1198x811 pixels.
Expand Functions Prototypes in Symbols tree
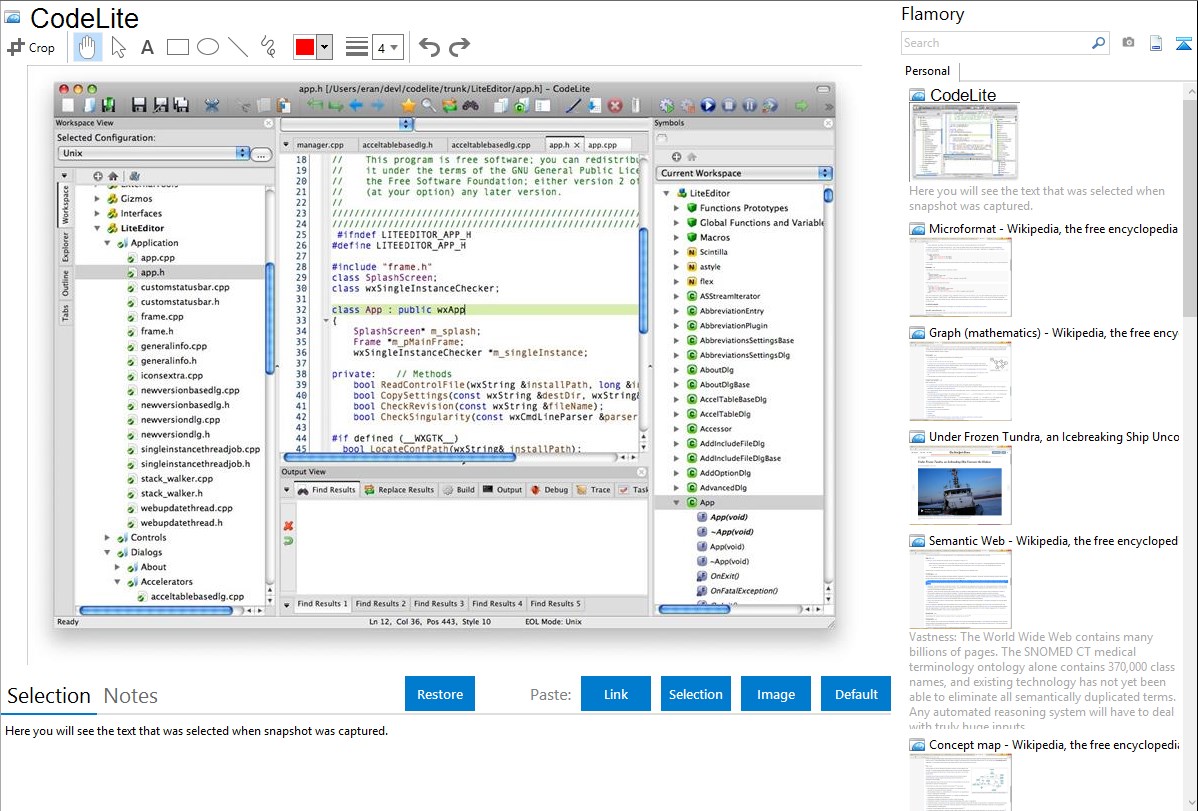(x=676, y=208)
